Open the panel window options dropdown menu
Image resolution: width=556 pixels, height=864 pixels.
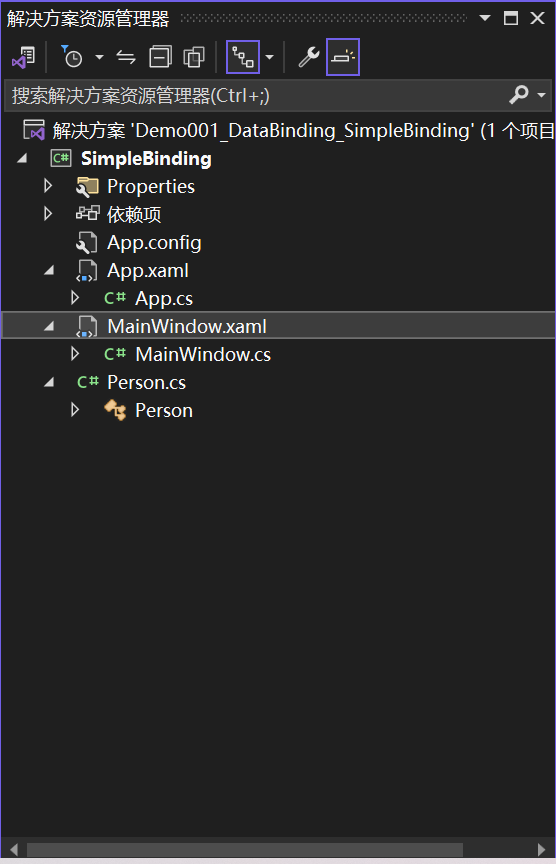pyautogui.click(x=485, y=18)
